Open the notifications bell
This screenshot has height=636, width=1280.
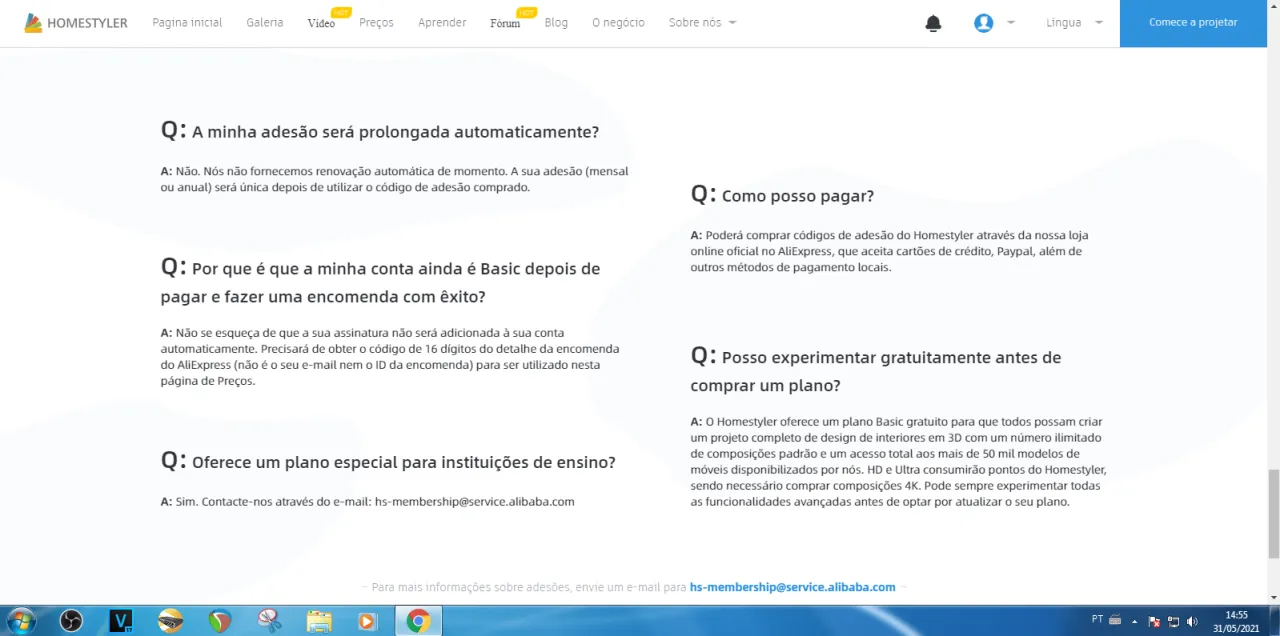point(933,23)
